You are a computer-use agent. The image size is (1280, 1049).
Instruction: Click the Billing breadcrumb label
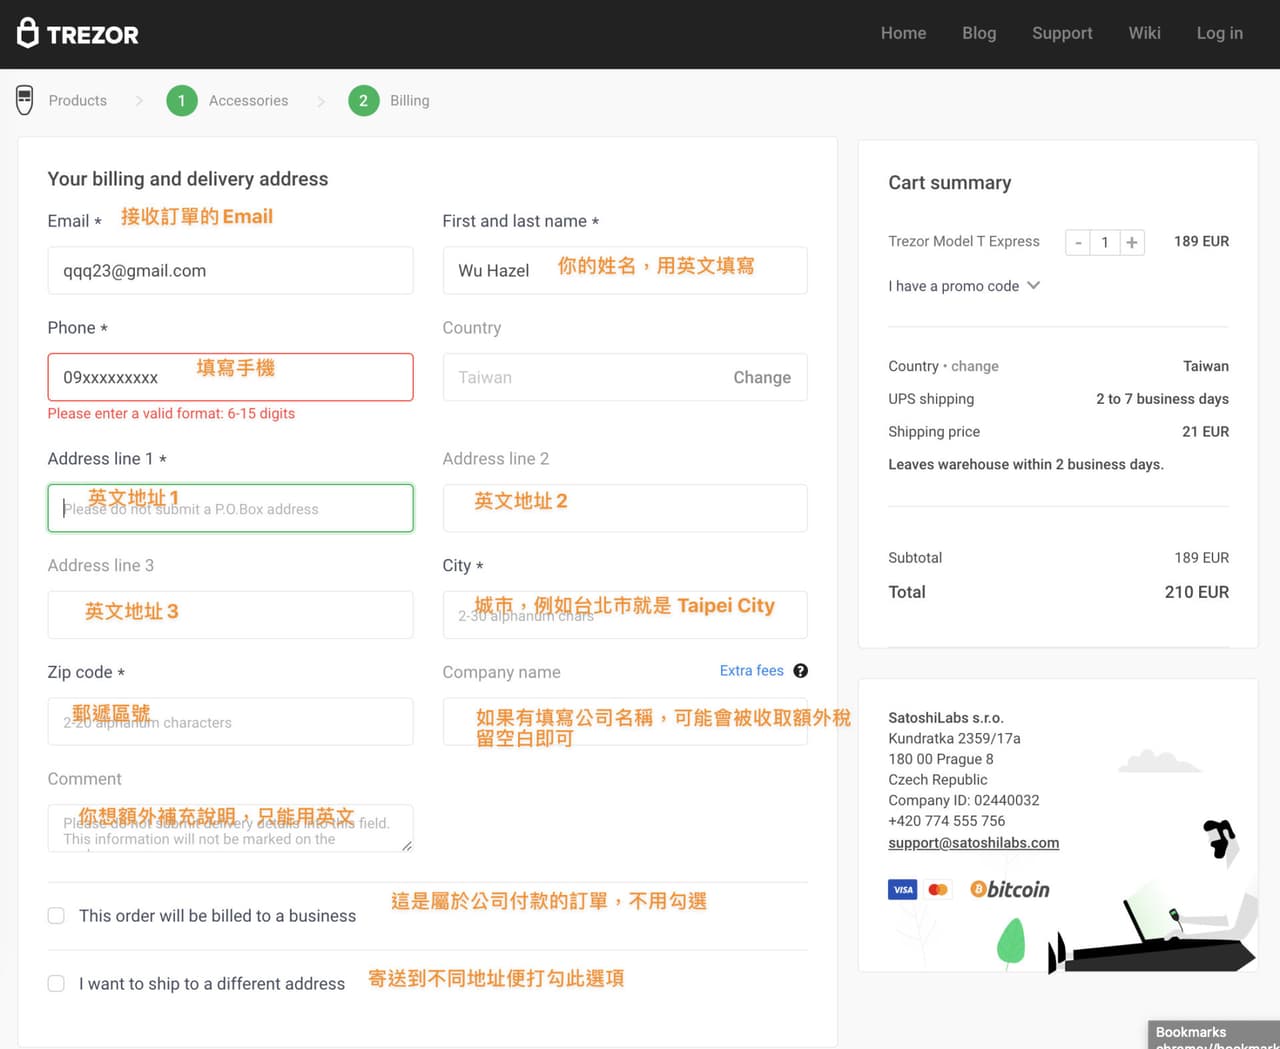click(410, 101)
